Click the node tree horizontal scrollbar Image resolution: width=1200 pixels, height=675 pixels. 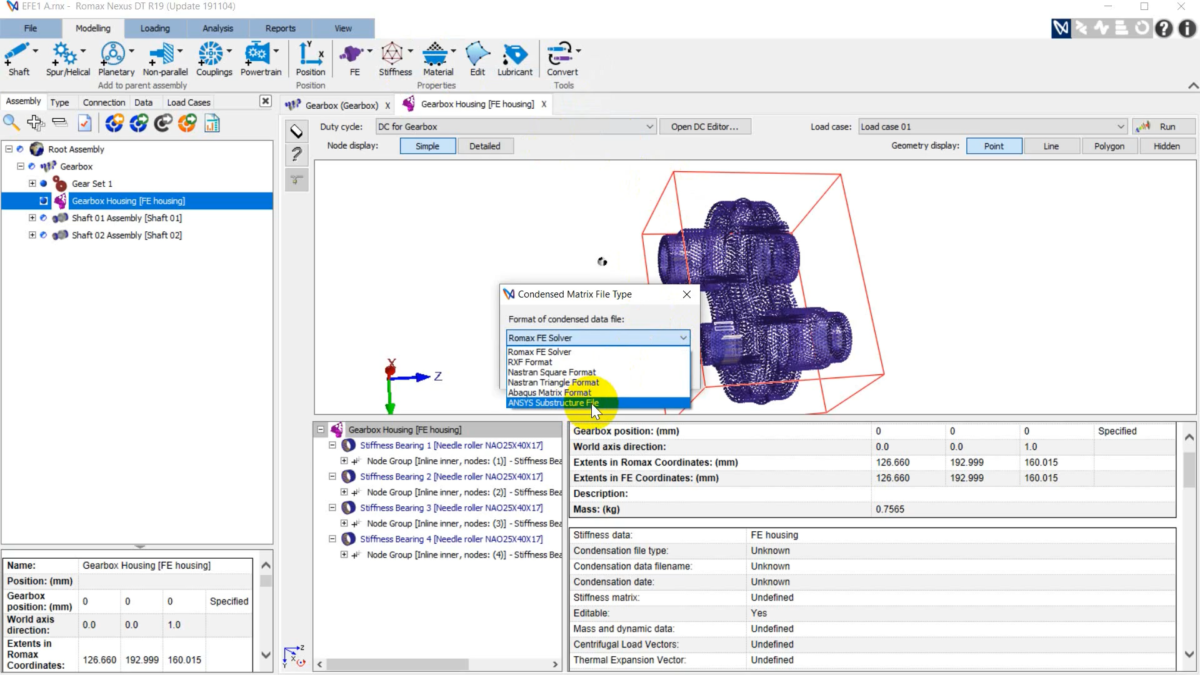[437, 664]
